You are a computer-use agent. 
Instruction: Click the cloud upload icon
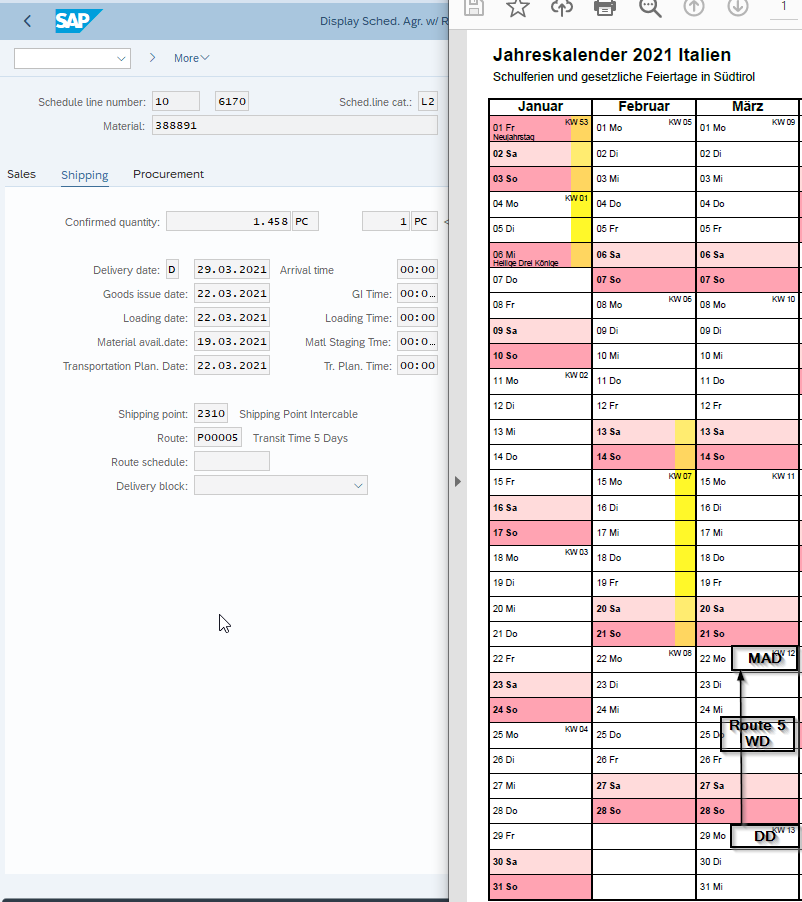pos(562,8)
